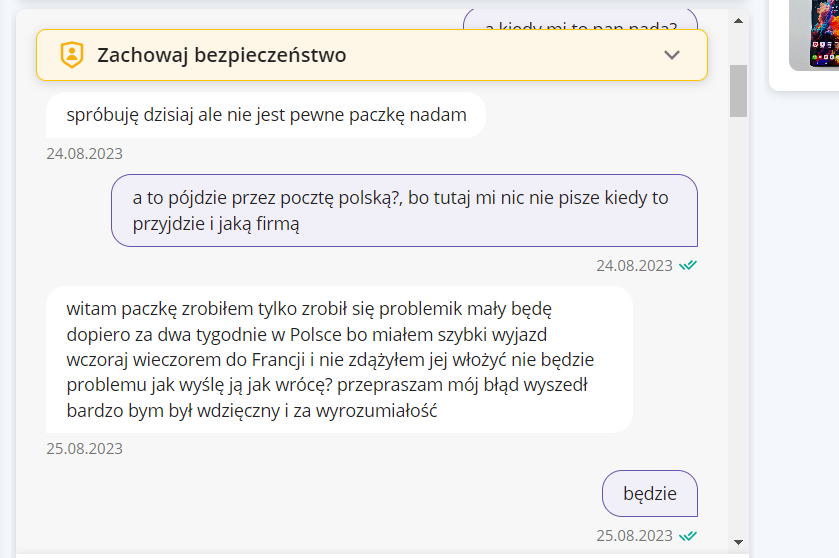Click the scrollbar down arrow
This screenshot has height=558, width=839.
[739, 541]
